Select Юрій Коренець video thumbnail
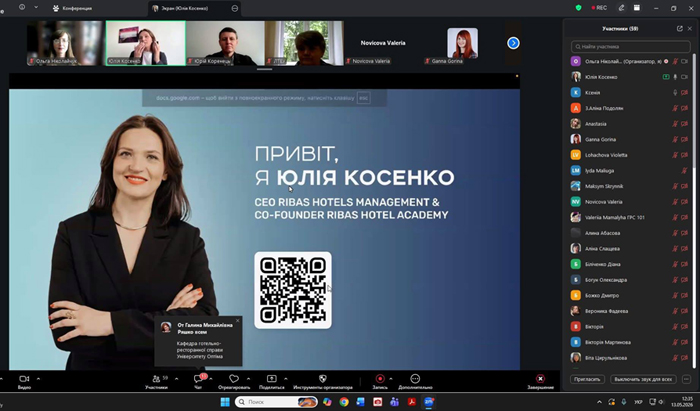Image resolution: width=700 pixels, height=411 pixels. pos(225,43)
